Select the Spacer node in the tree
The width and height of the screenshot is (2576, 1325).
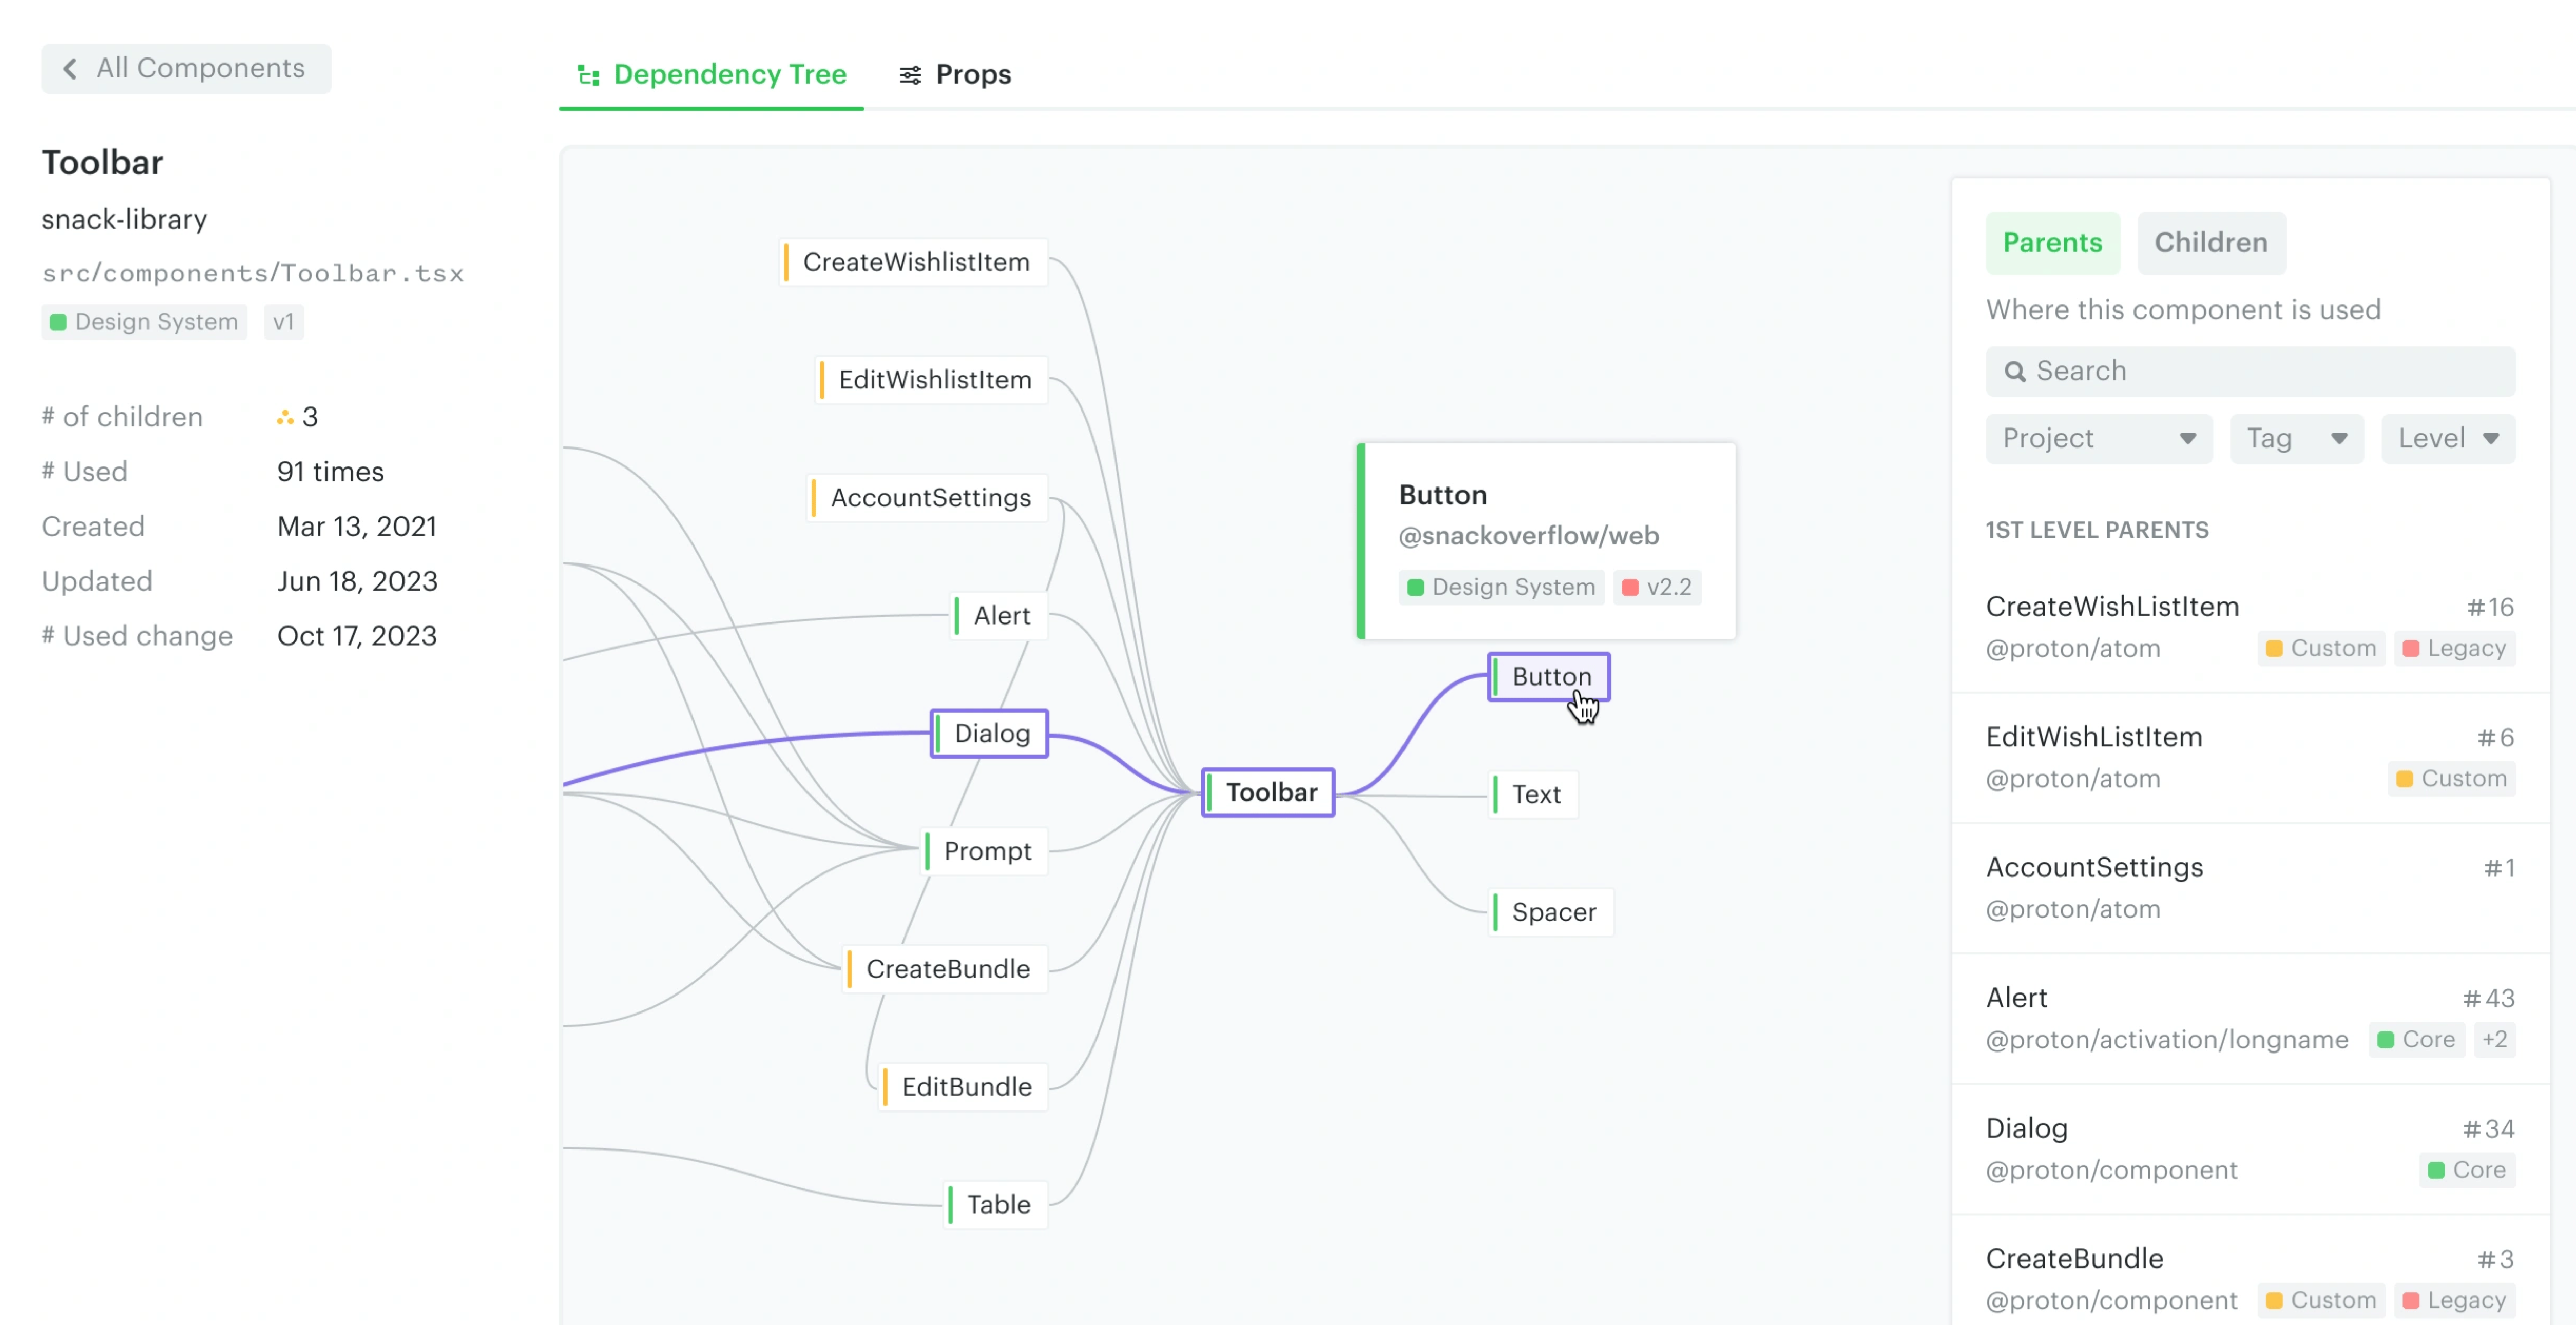coord(1552,912)
